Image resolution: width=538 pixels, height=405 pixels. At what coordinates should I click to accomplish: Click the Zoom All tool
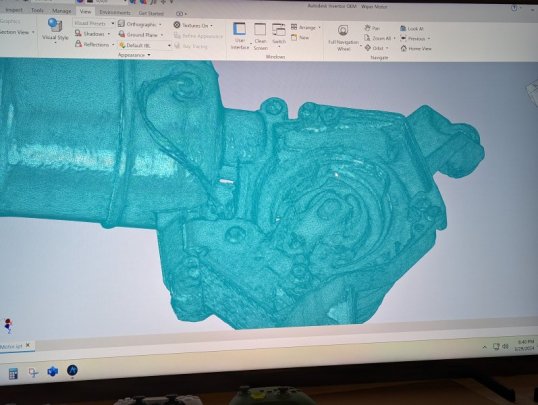point(379,38)
